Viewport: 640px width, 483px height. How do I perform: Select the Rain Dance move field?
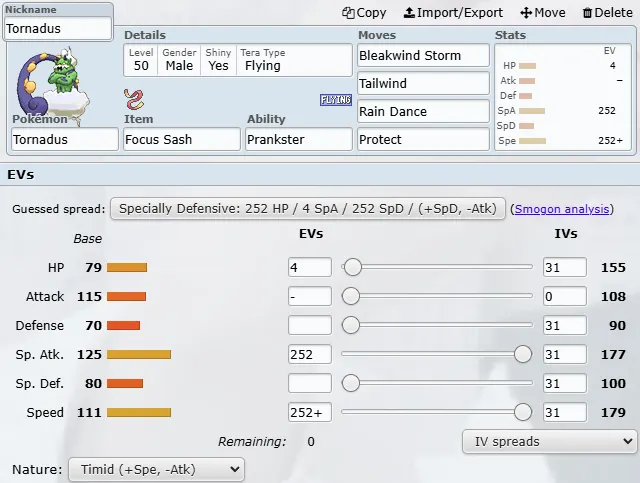[423, 111]
